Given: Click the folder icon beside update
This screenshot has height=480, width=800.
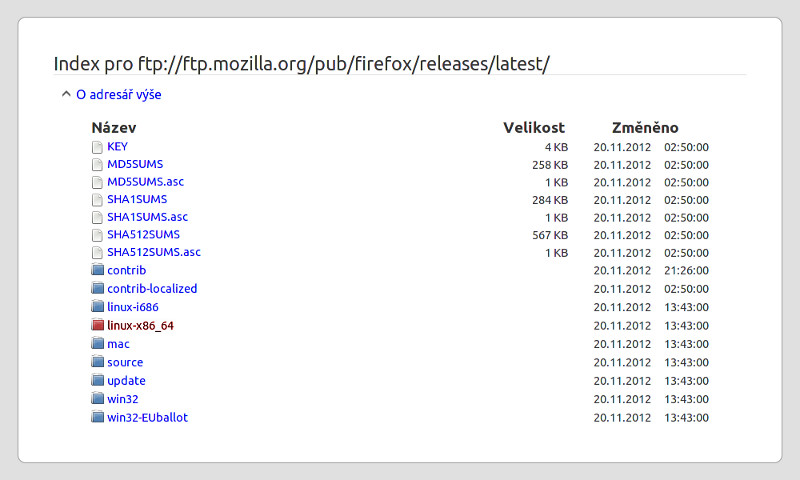Looking at the screenshot, I should tap(97, 380).
